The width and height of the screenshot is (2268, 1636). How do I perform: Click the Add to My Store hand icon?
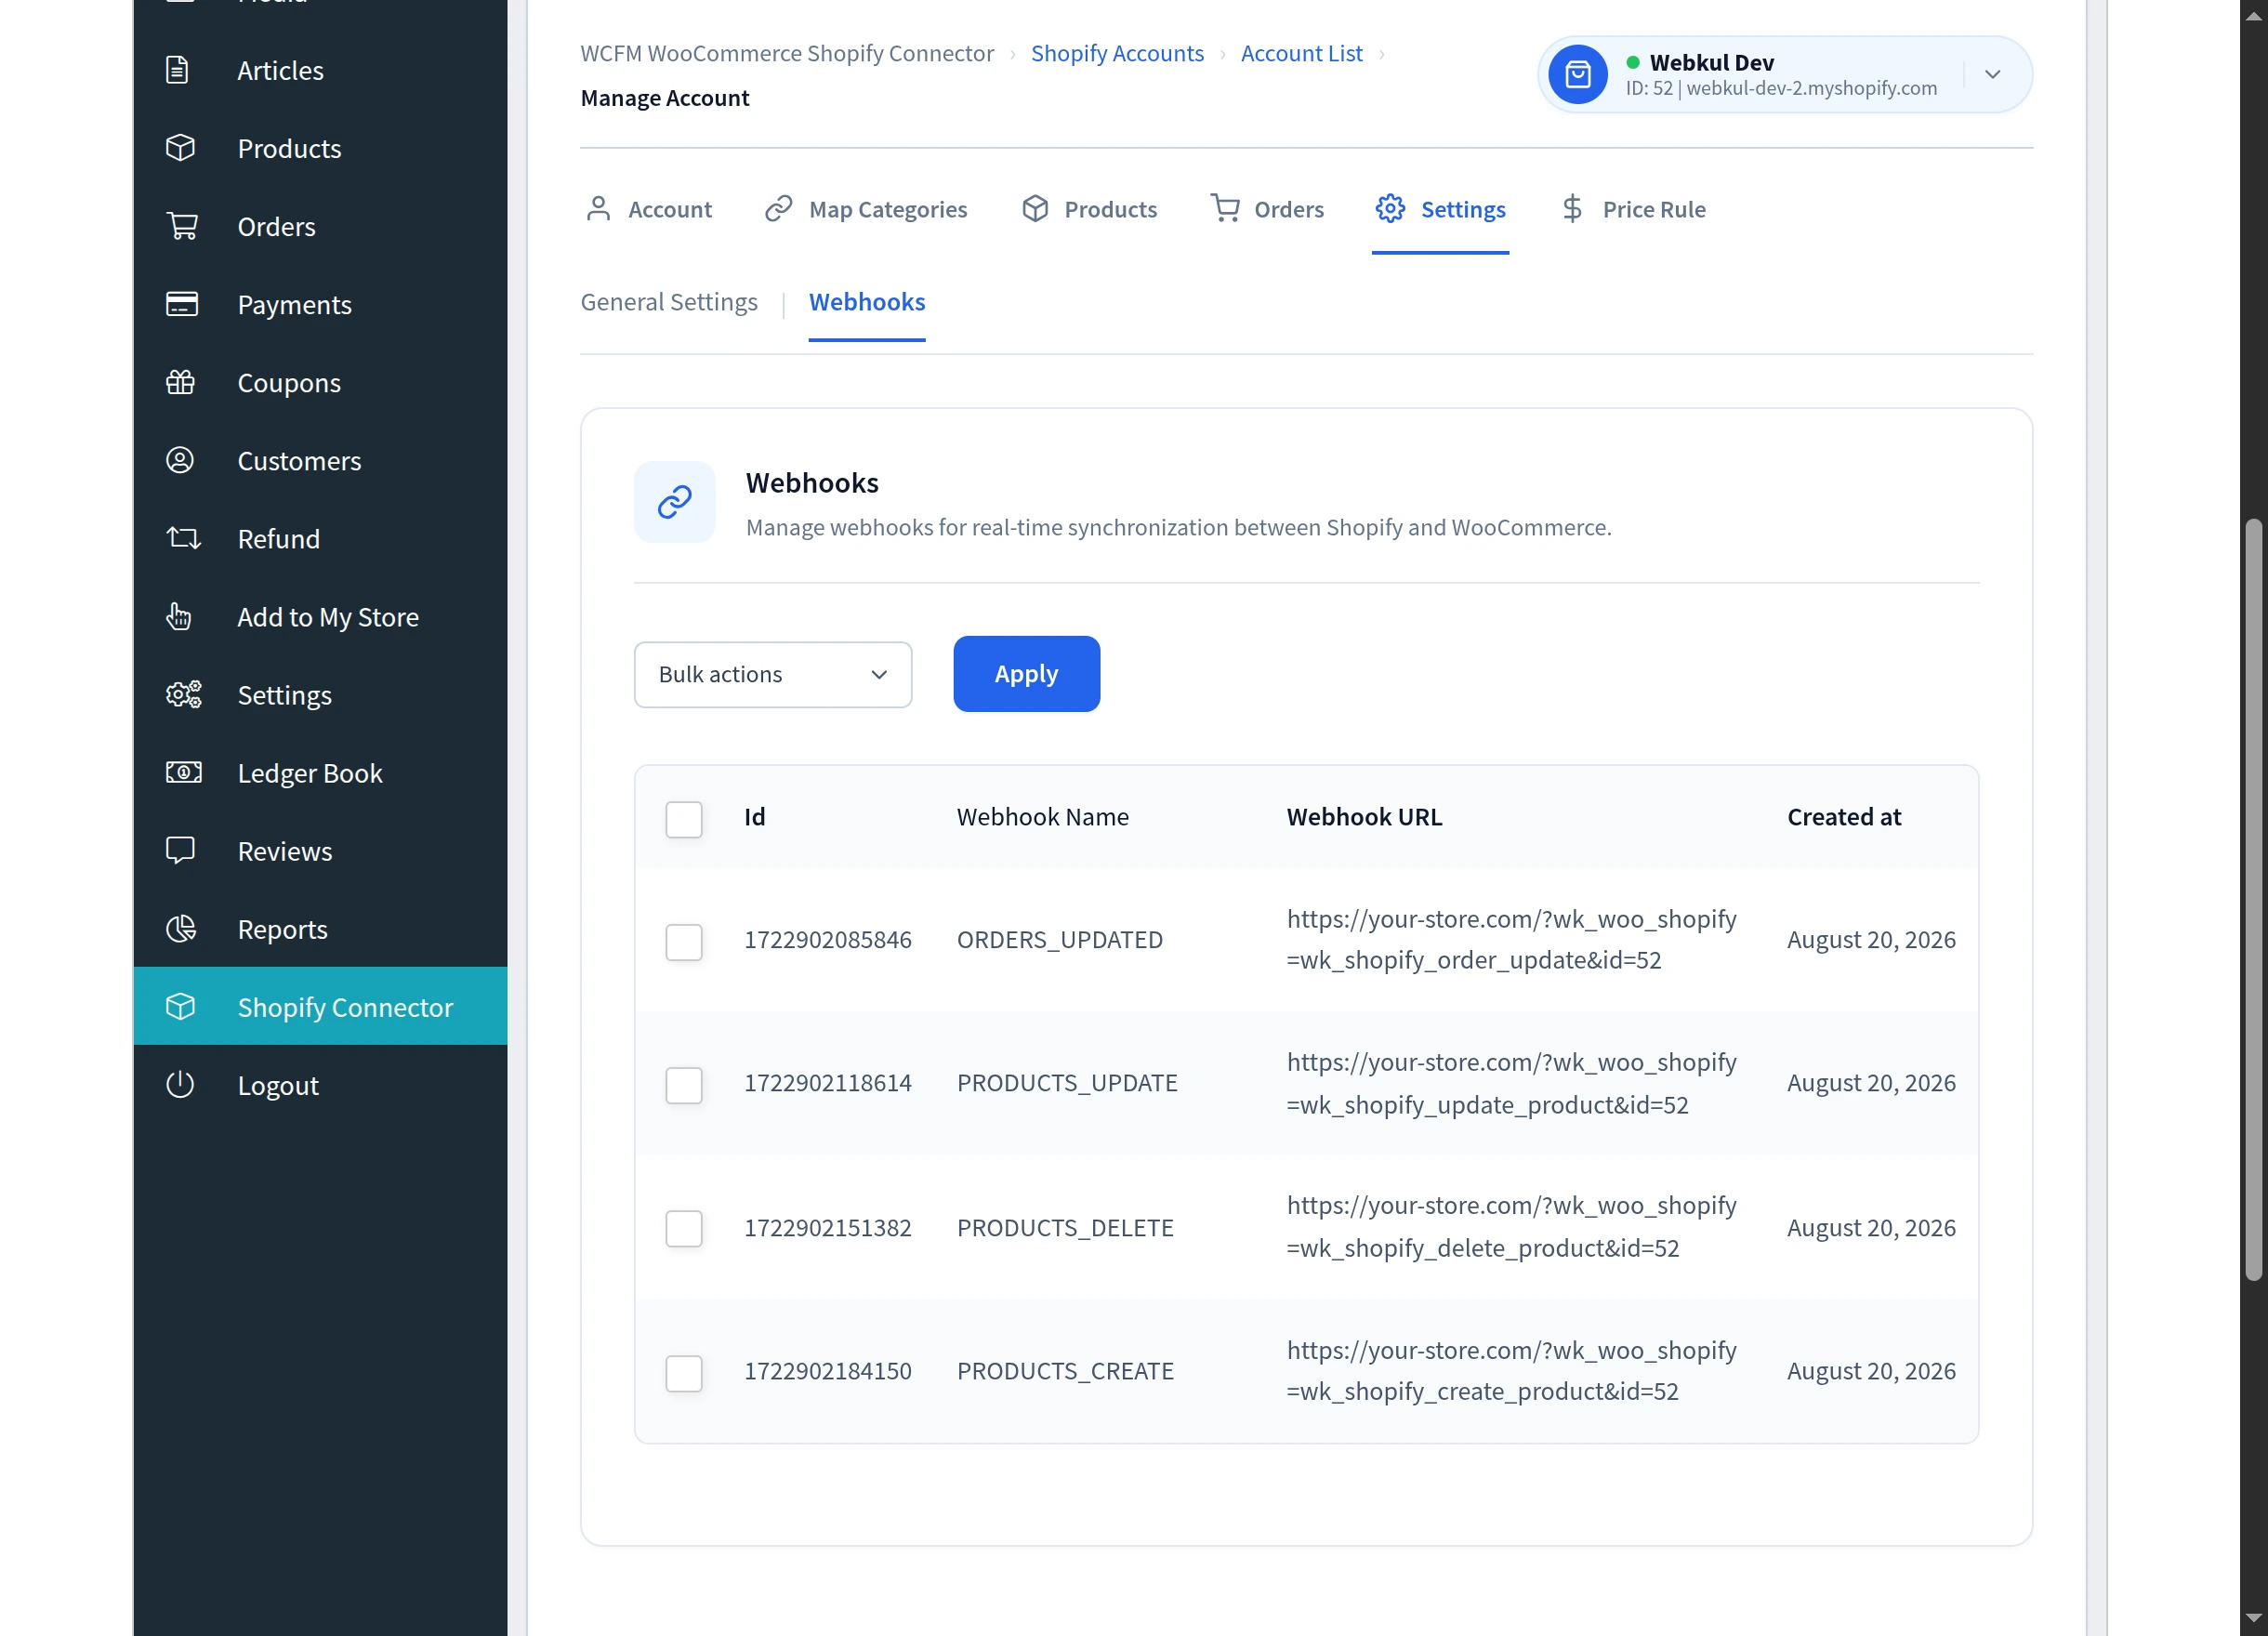pos(179,616)
